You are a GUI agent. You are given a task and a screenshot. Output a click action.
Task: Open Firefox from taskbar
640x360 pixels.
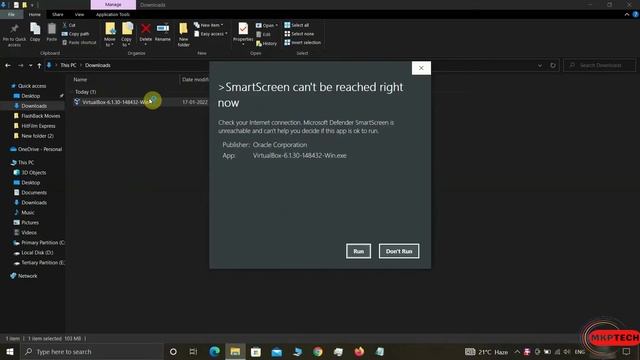[359, 351]
